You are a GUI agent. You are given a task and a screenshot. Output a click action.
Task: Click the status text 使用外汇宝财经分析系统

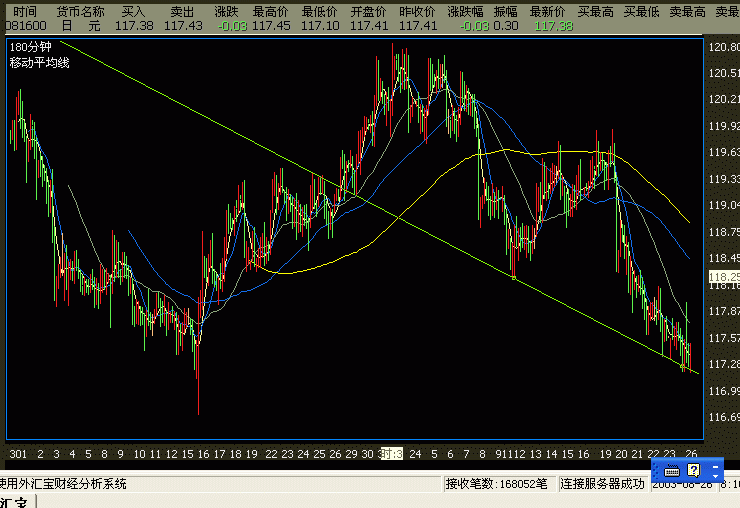click(x=63, y=484)
